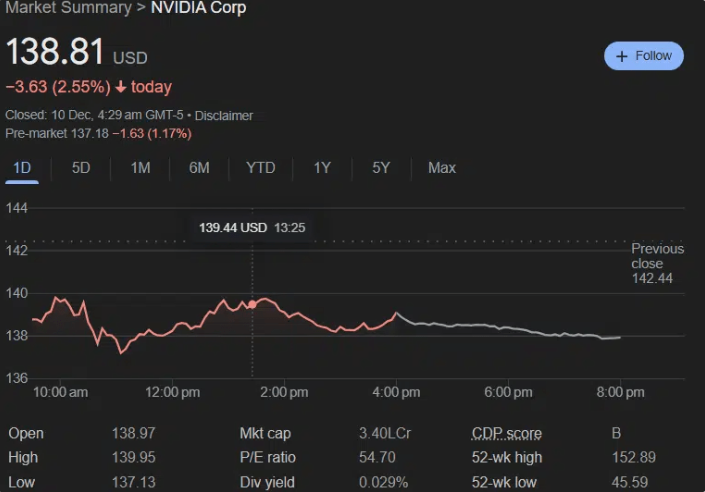
Task: Click the 12:00 pm axis label
Action: tap(172, 392)
